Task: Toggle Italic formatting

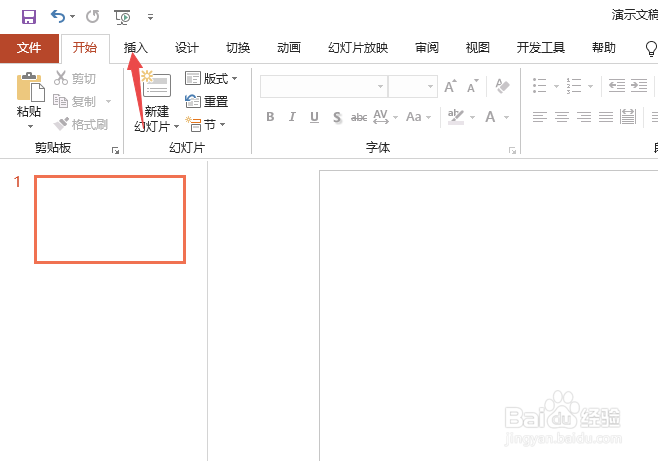Action: pos(292,117)
